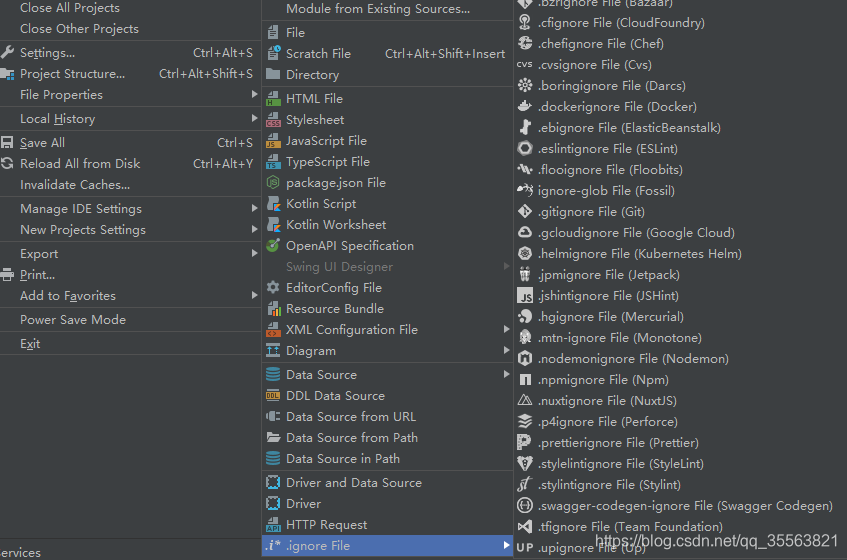
Task: Click the ESLint icon for .eslintignore
Action: 525,149
